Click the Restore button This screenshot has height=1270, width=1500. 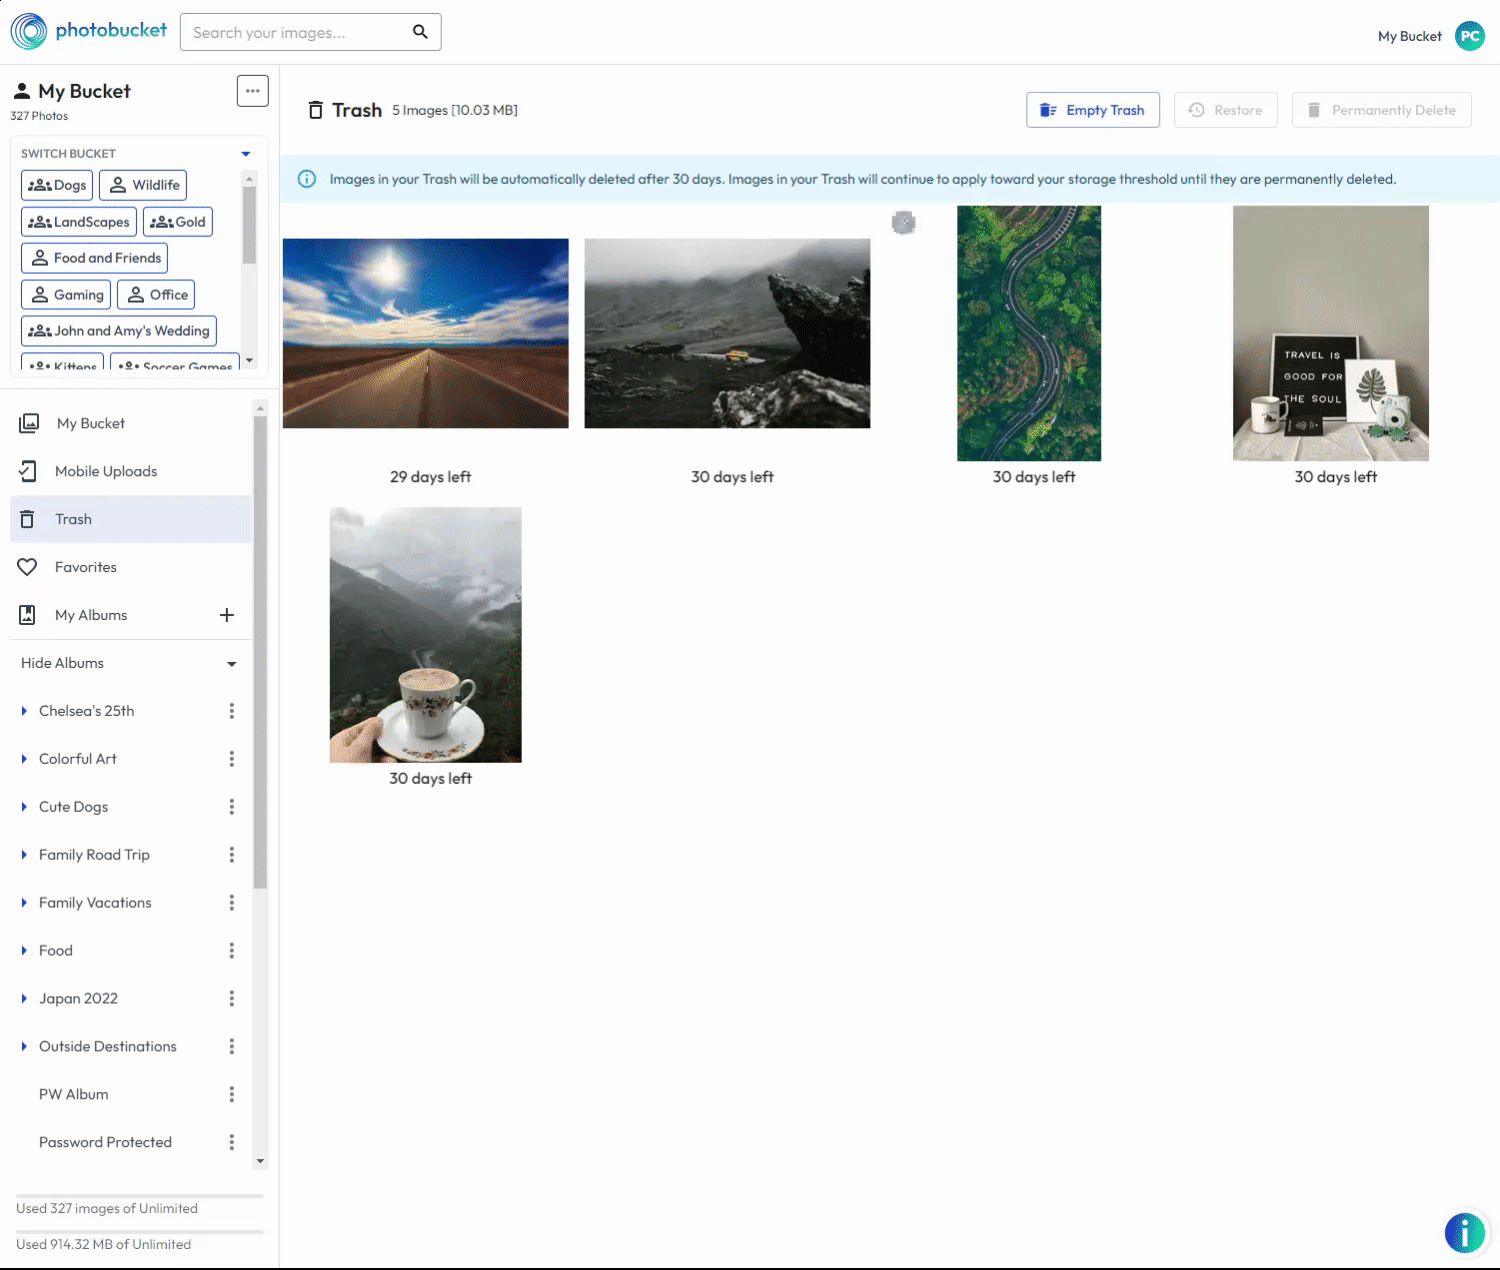1226,110
